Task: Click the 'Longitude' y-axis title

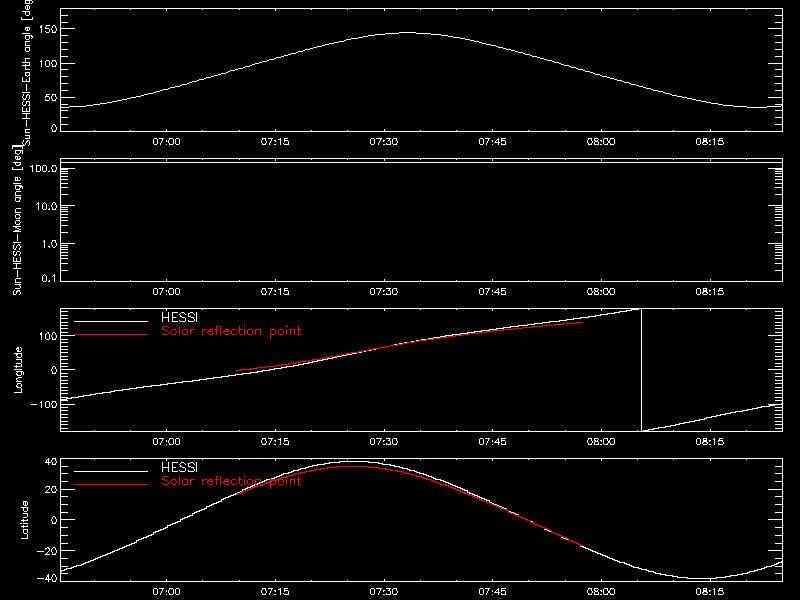Action: (18, 370)
